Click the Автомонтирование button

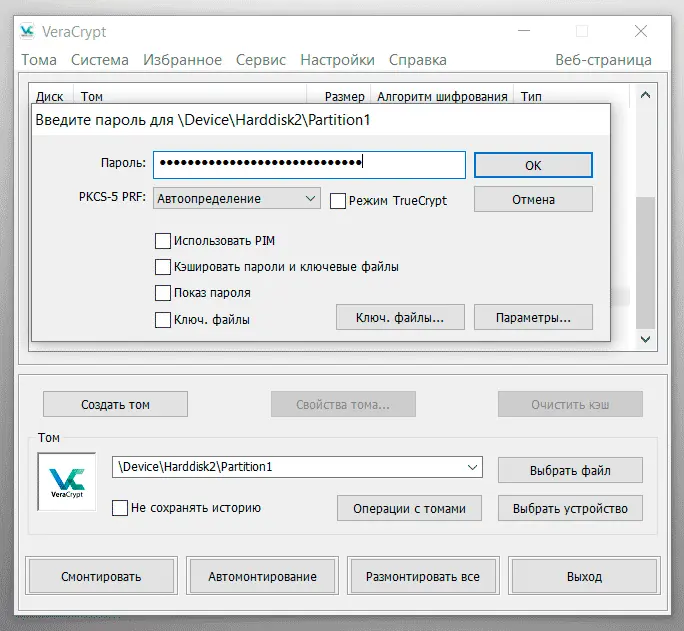(x=262, y=576)
